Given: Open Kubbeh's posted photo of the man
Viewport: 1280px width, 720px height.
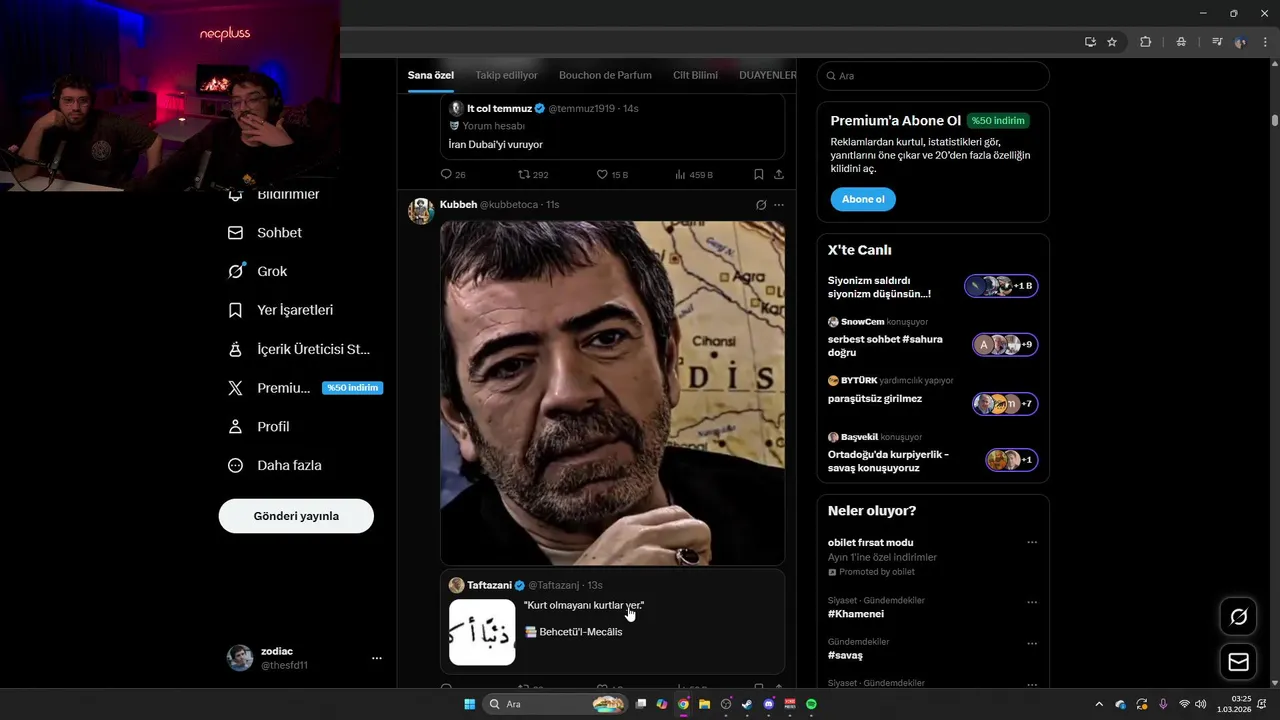Looking at the screenshot, I should (612, 392).
